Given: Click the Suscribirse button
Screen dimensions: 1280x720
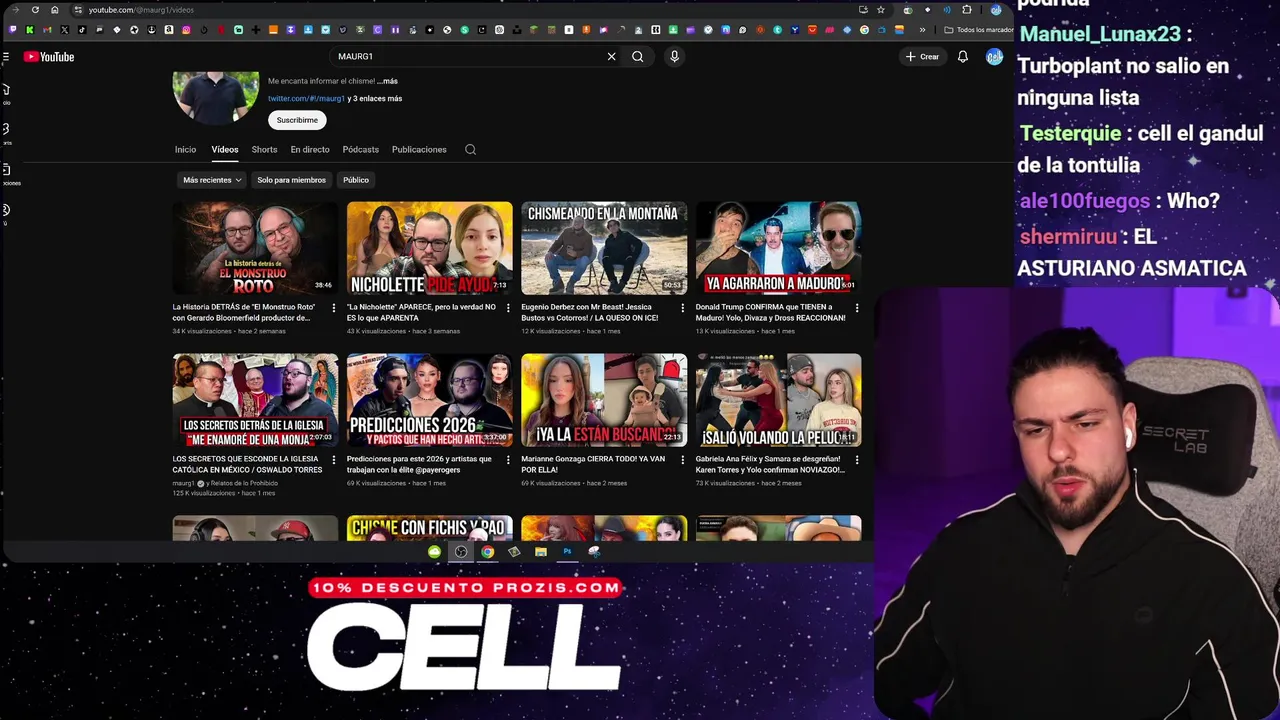Looking at the screenshot, I should coord(297,120).
